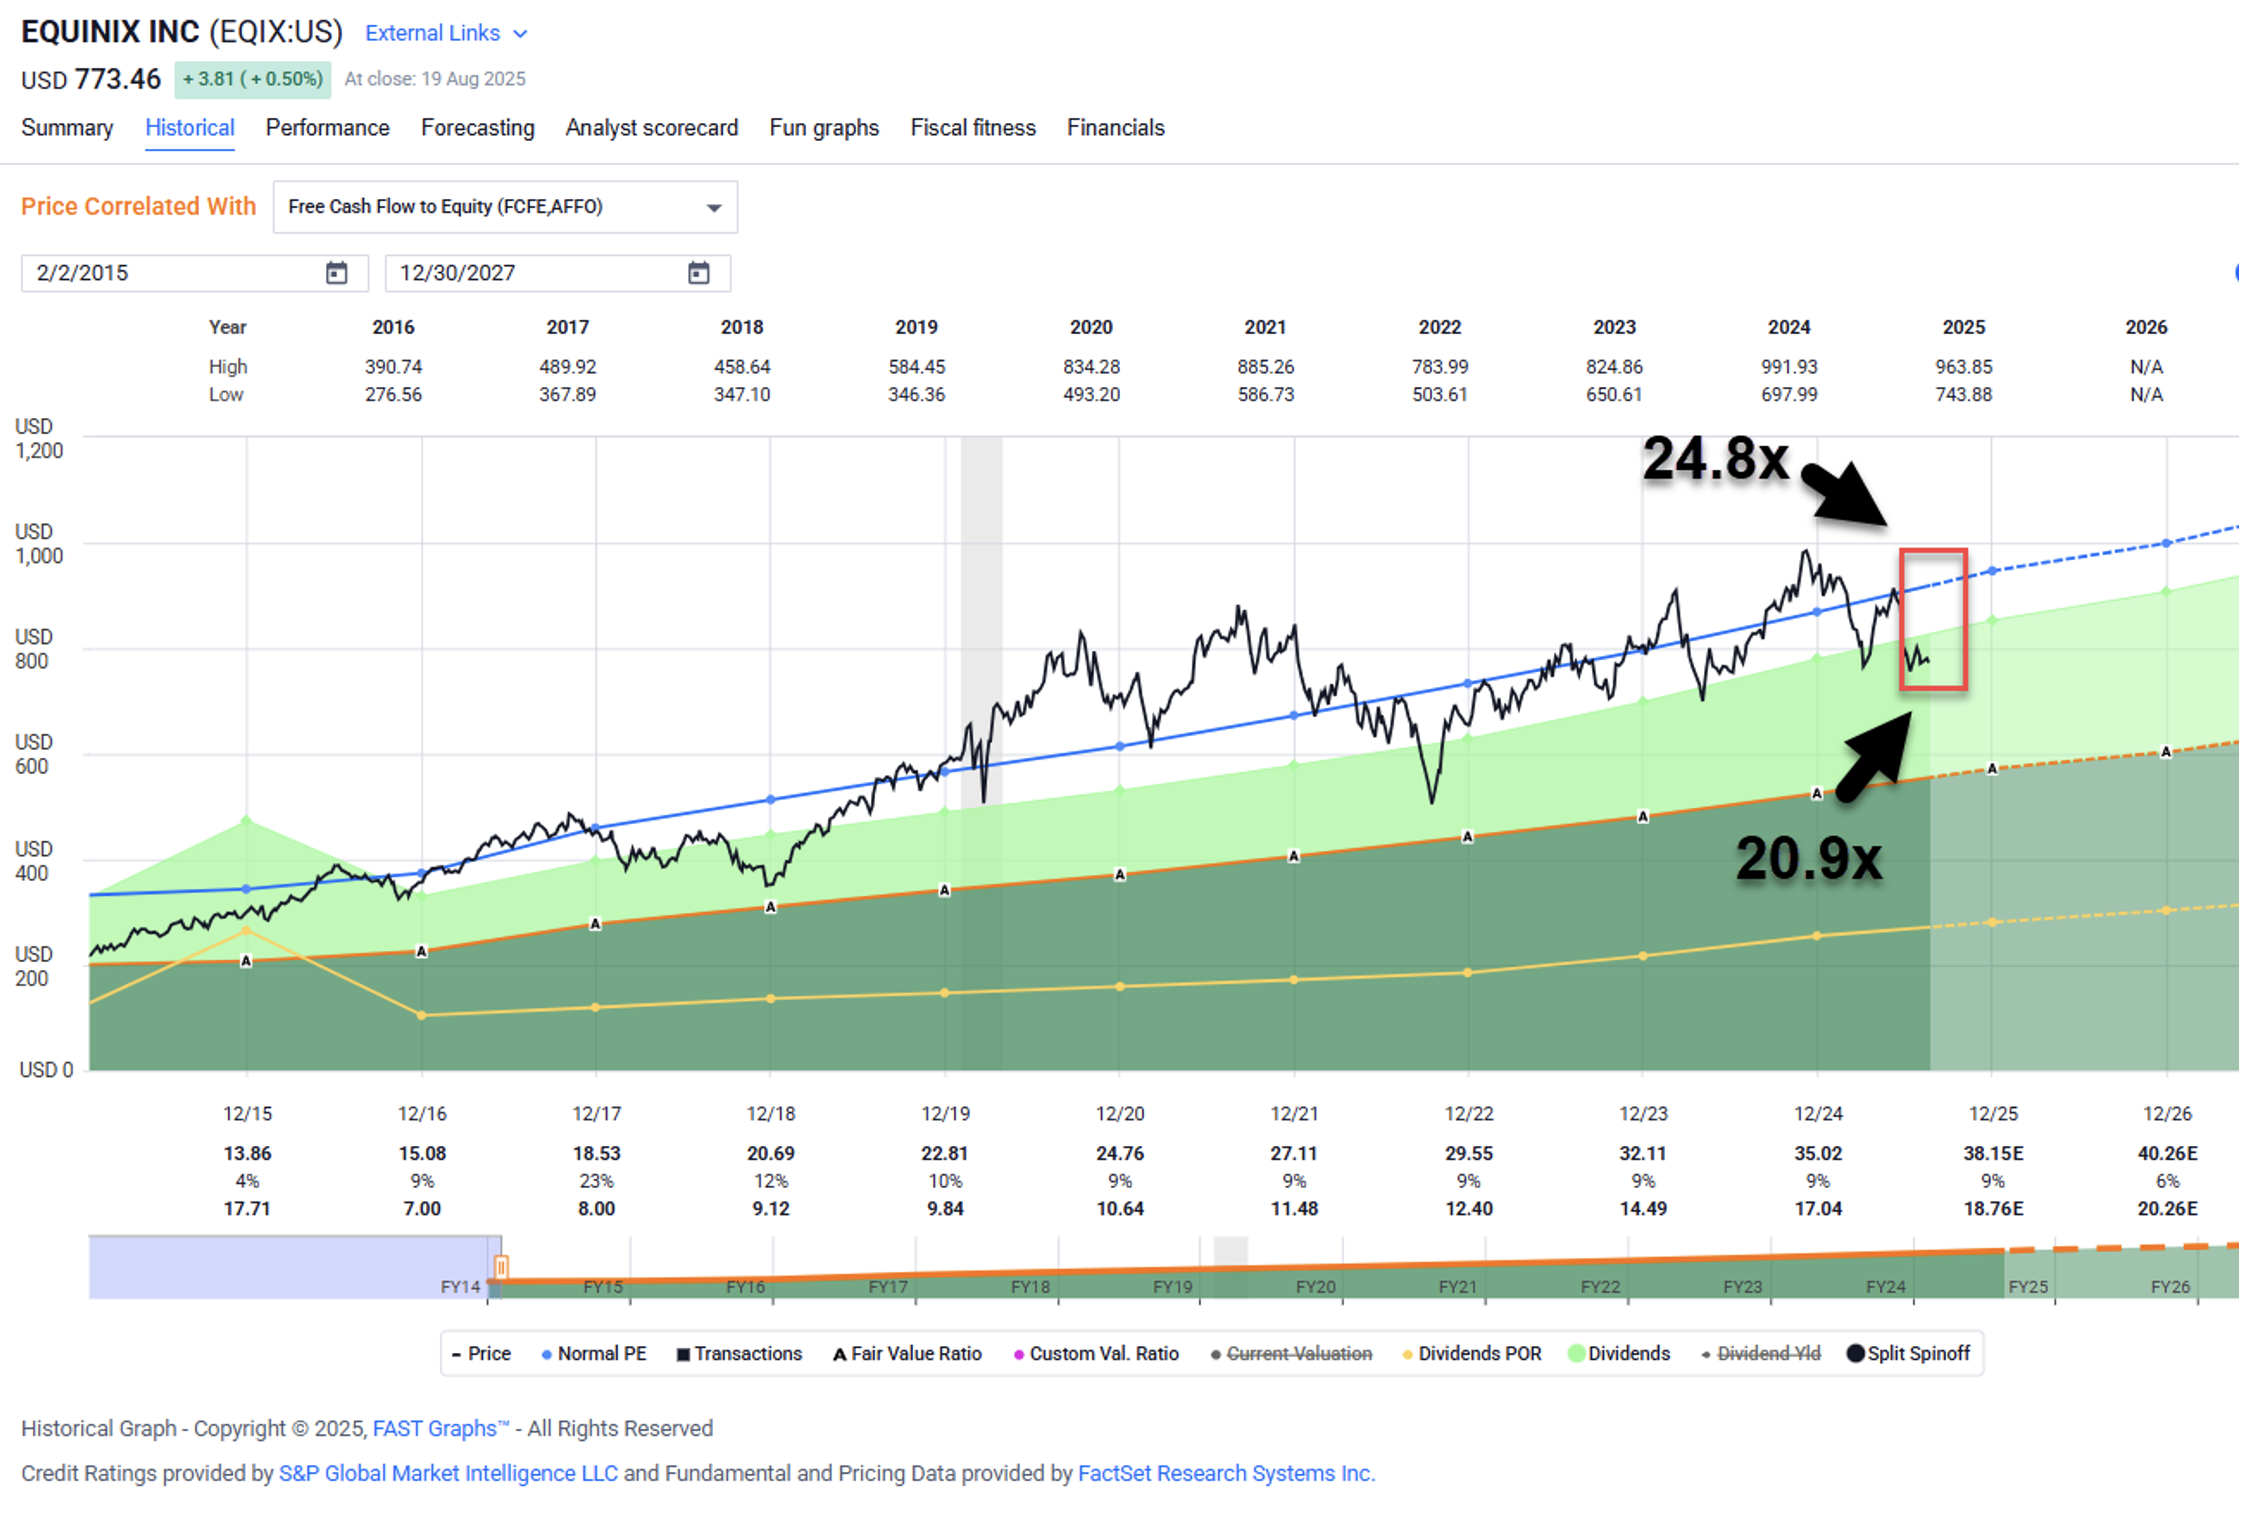Viewport: 2244px width, 1514px height.
Task: Click the range navigator left handle
Action: tap(501, 1268)
